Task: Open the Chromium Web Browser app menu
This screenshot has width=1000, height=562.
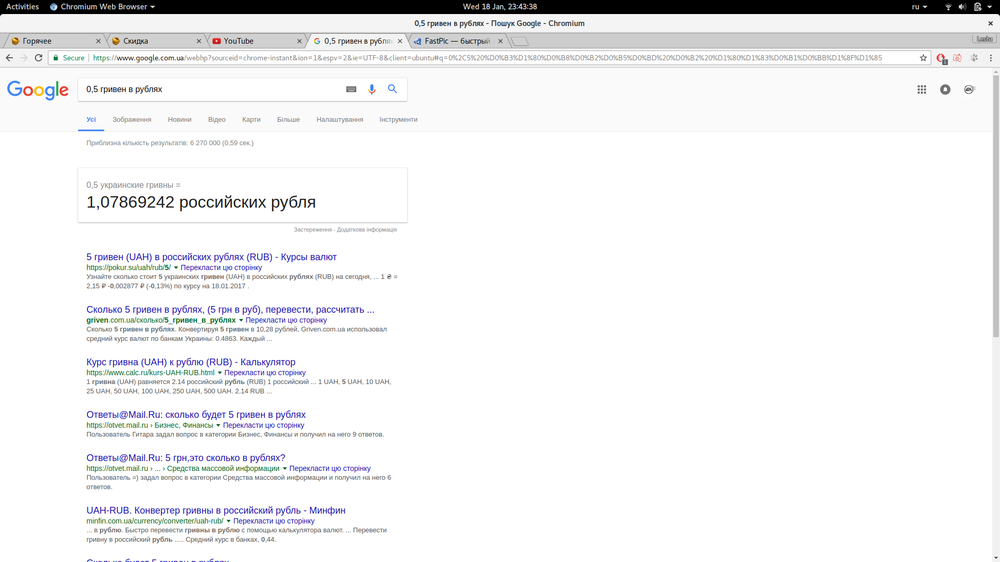Action: (102, 7)
